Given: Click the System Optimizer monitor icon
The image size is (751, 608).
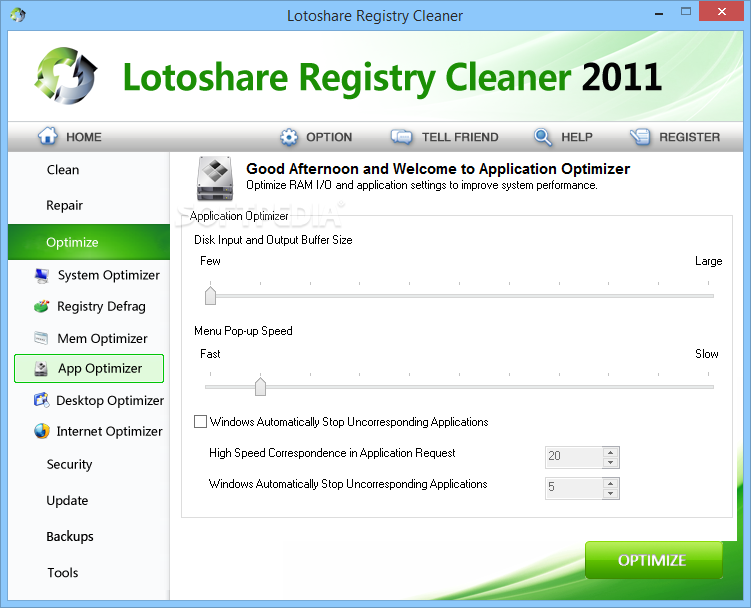Looking at the screenshot, I should coord(42,275).
